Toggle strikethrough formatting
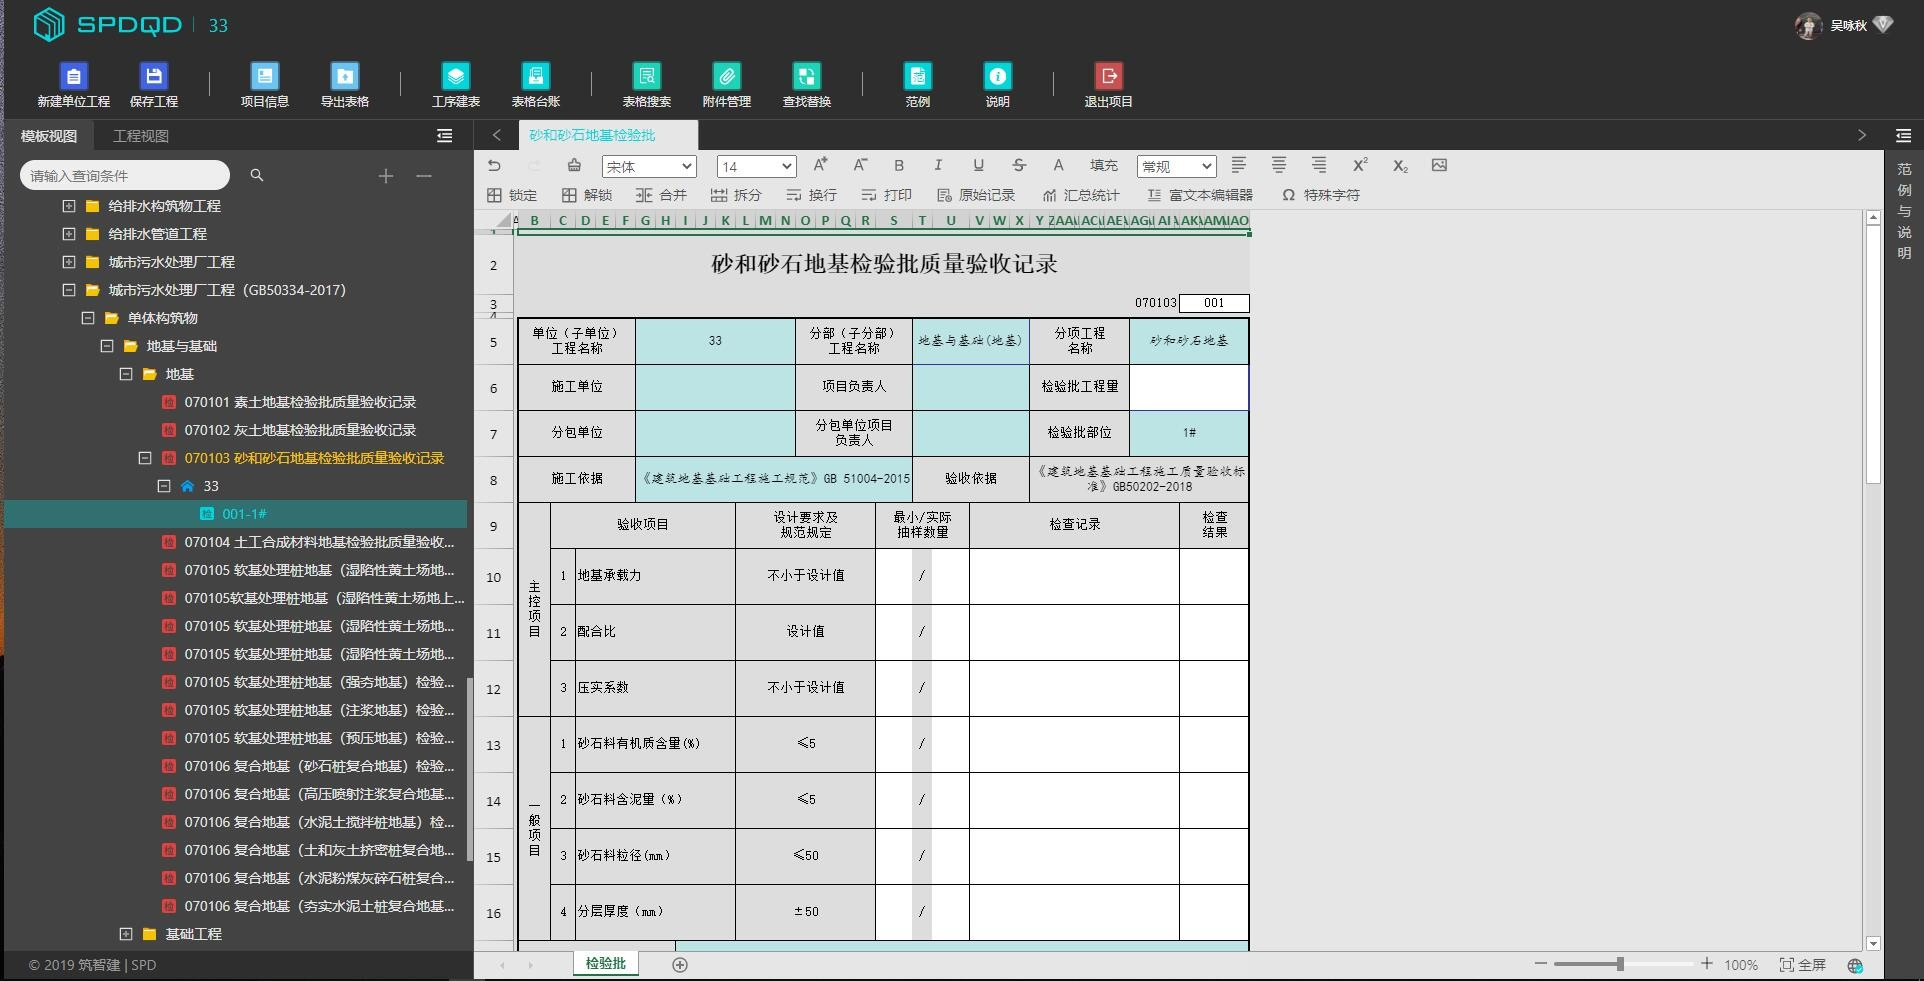The height and width of the screenshot is (981, 1924). pyautogui.click(x=1019, y=165)
